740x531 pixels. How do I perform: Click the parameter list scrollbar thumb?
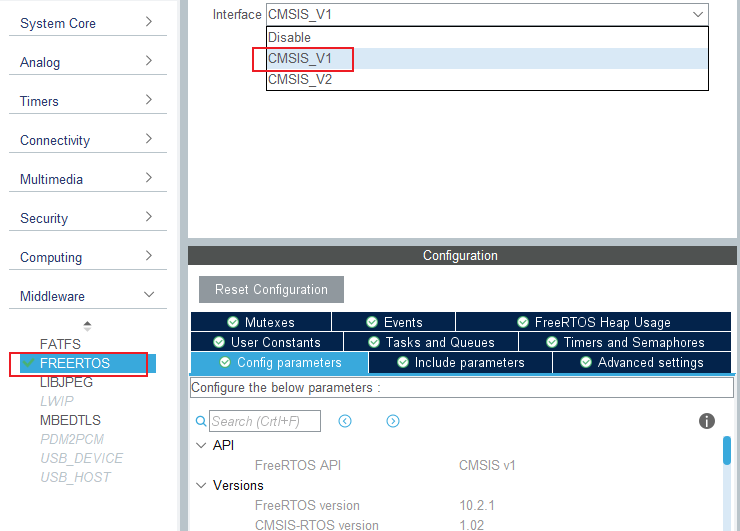click(727, 450)
